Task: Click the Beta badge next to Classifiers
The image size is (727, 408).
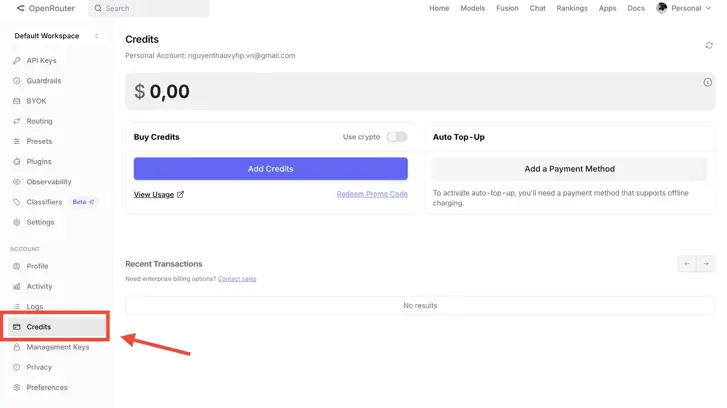Action: (83, 202)
